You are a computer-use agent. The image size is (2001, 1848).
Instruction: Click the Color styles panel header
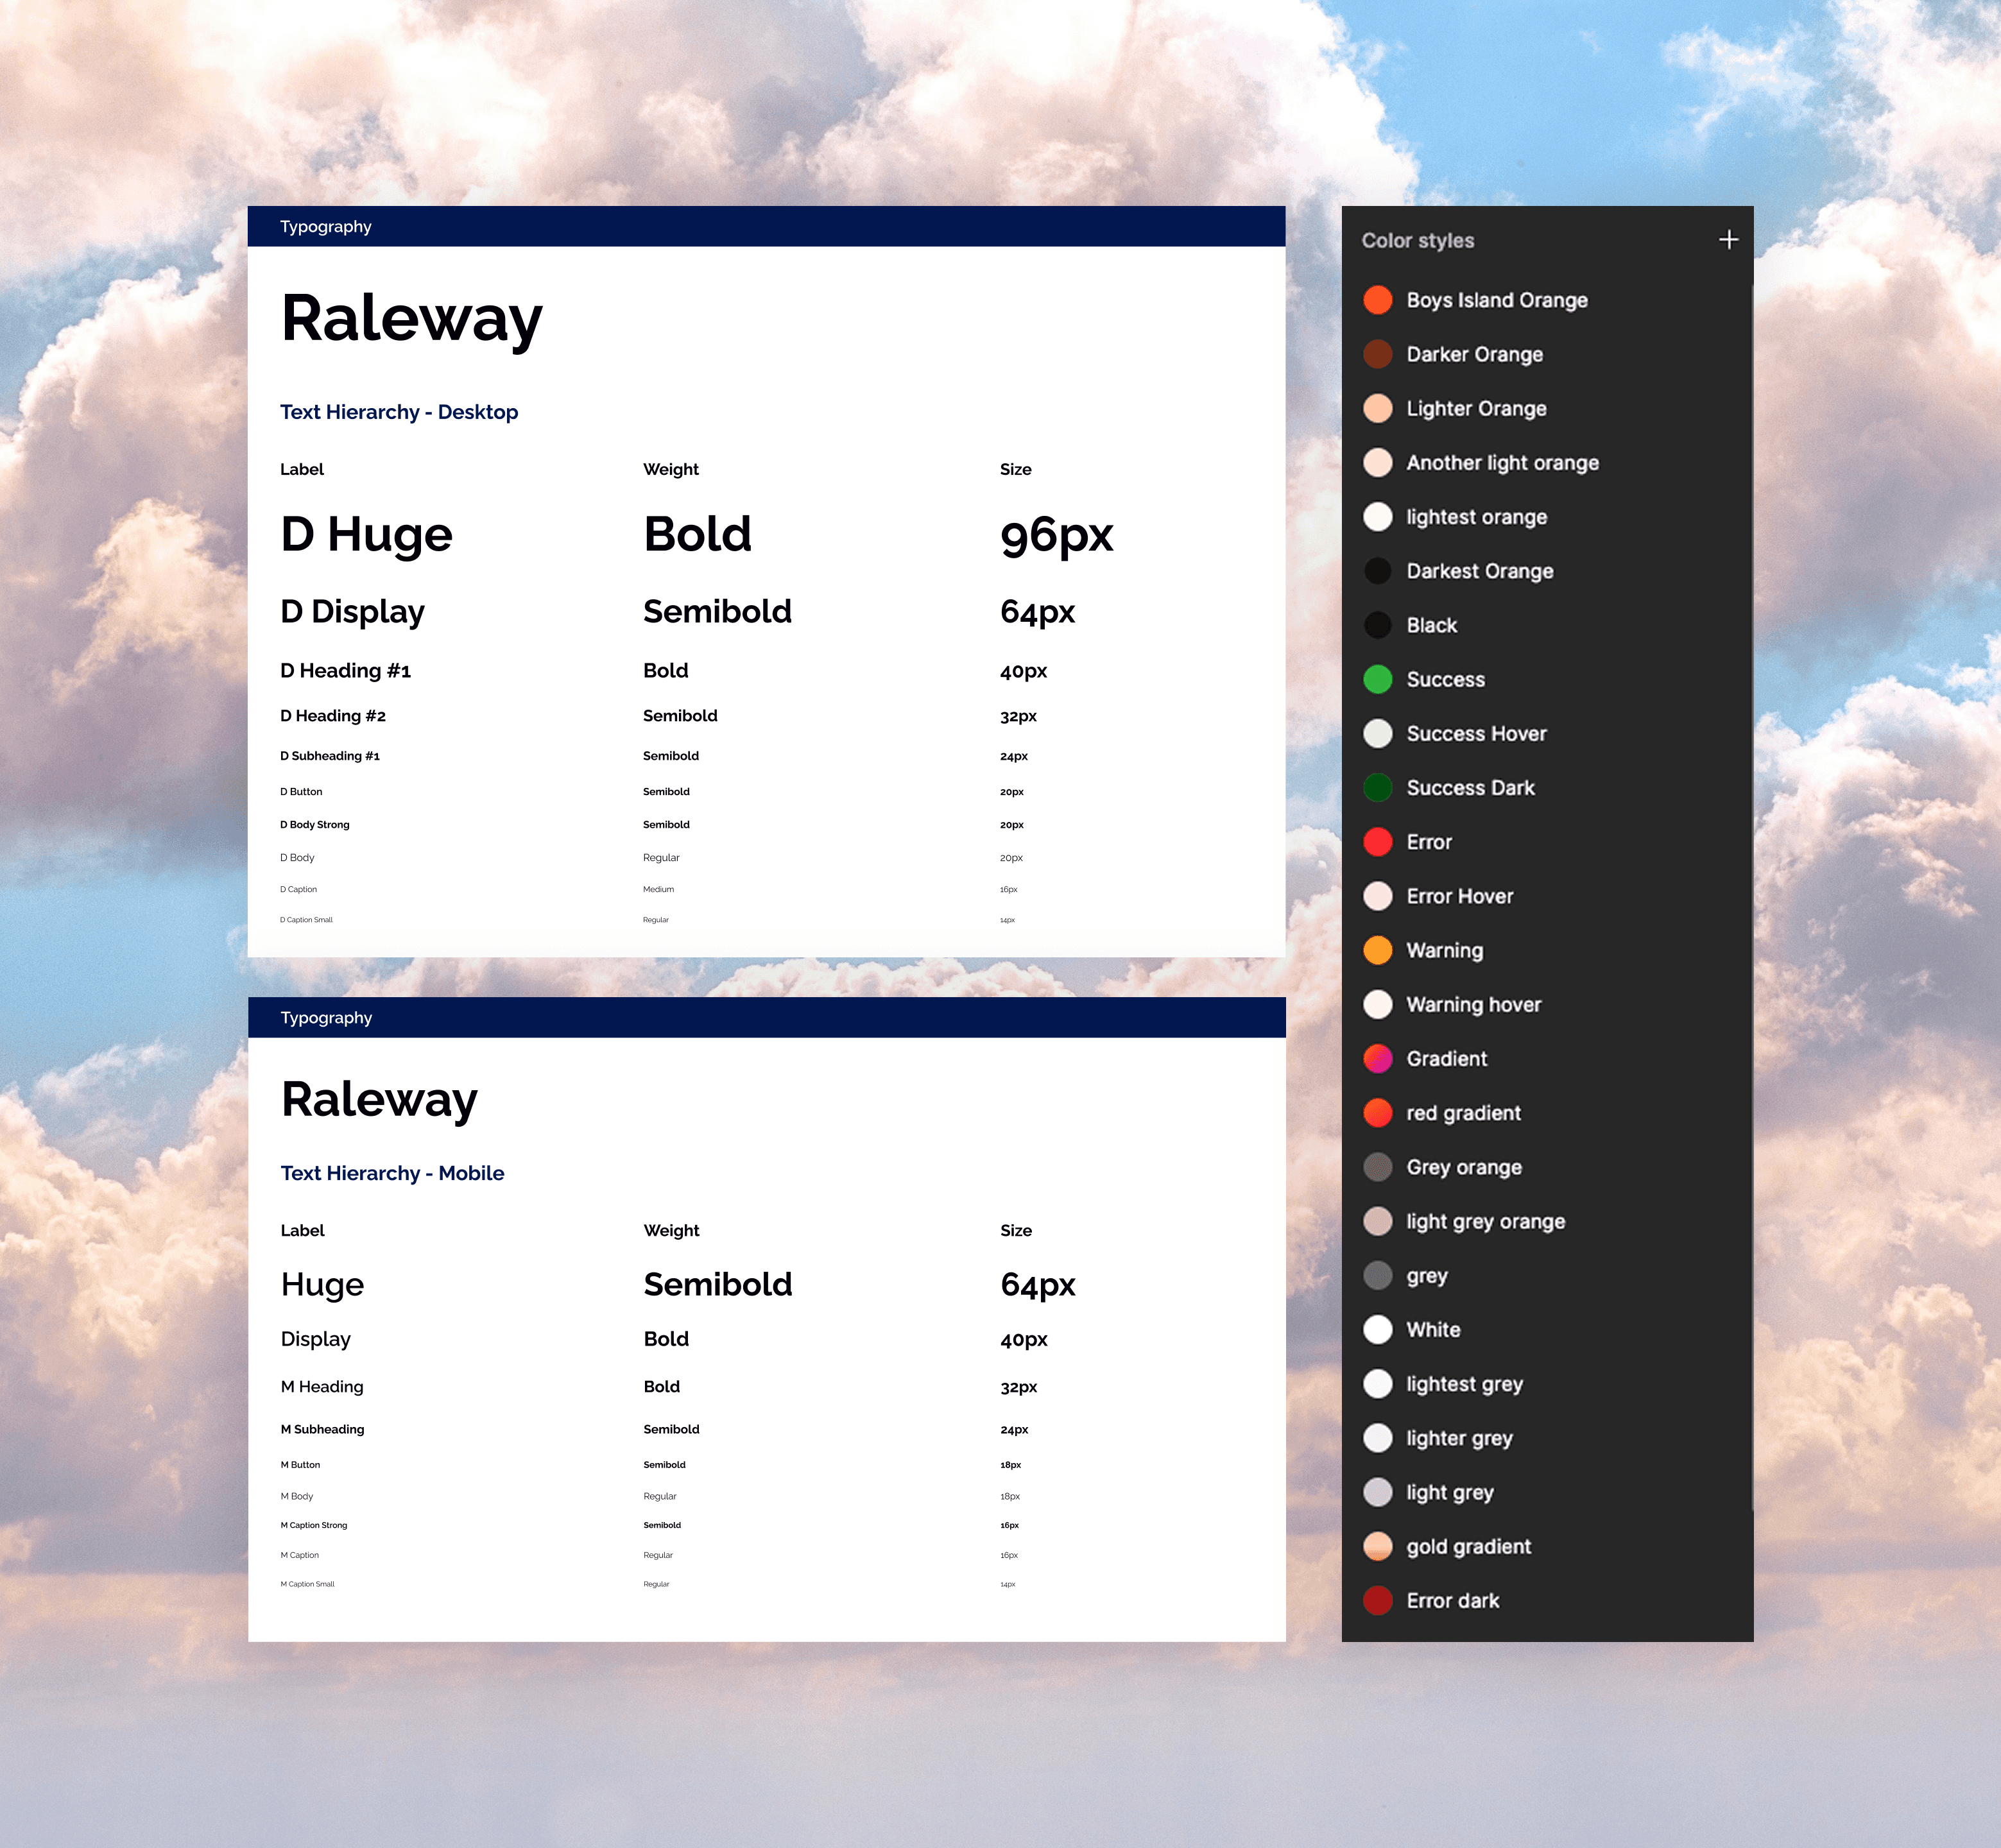coord(1417,241)
